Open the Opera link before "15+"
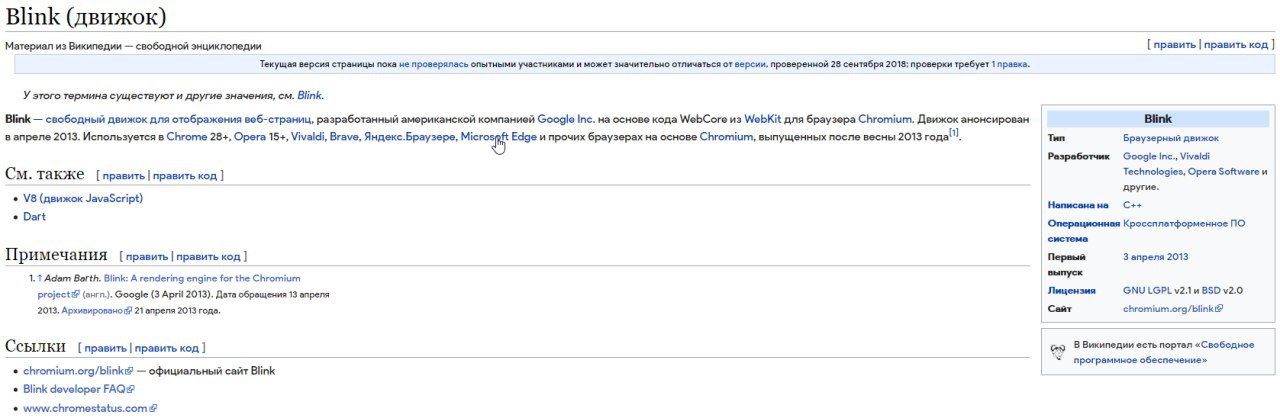This screenshot has height=418, width=1280. (250, 136)
